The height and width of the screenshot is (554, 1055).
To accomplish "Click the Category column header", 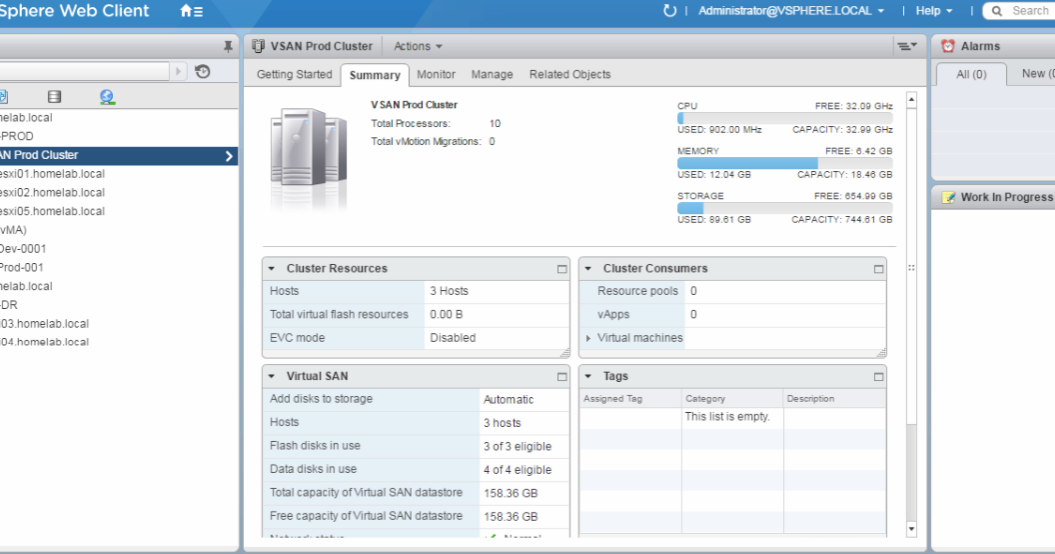I will point(732,399).
